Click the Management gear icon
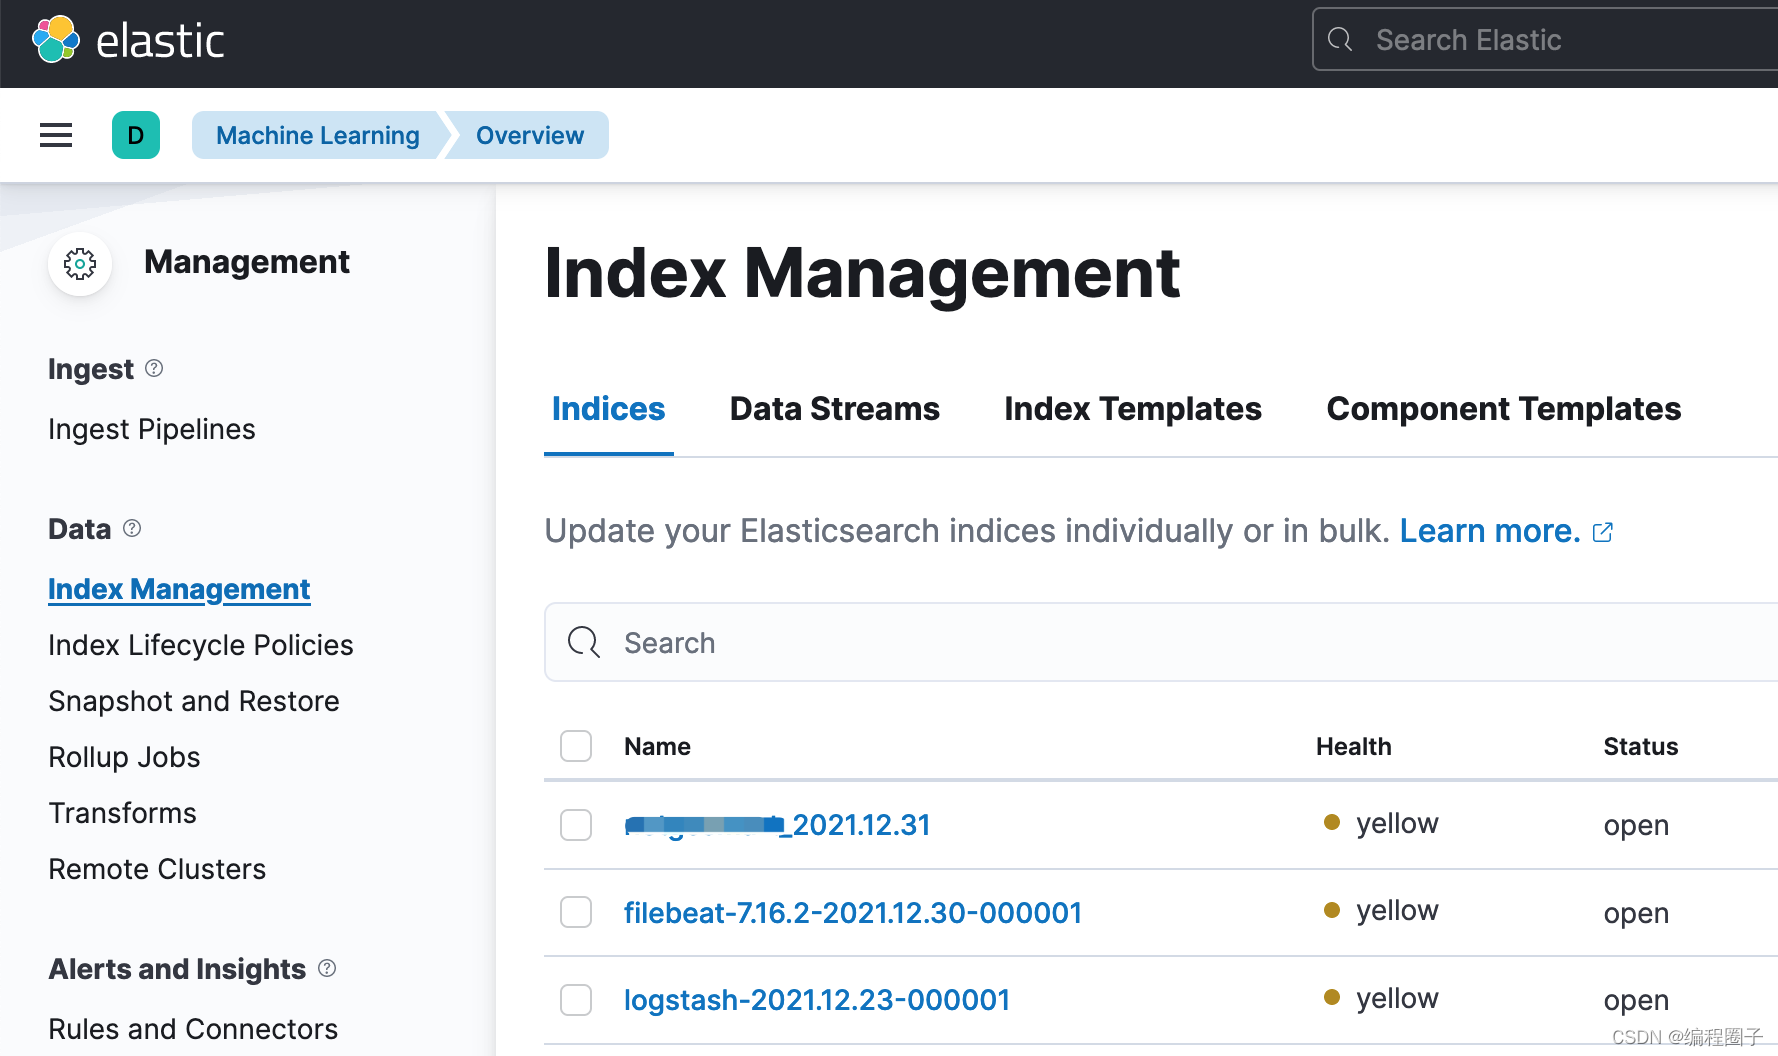The width and height of the screenshot is (1778, 1056). pos(80,264)
